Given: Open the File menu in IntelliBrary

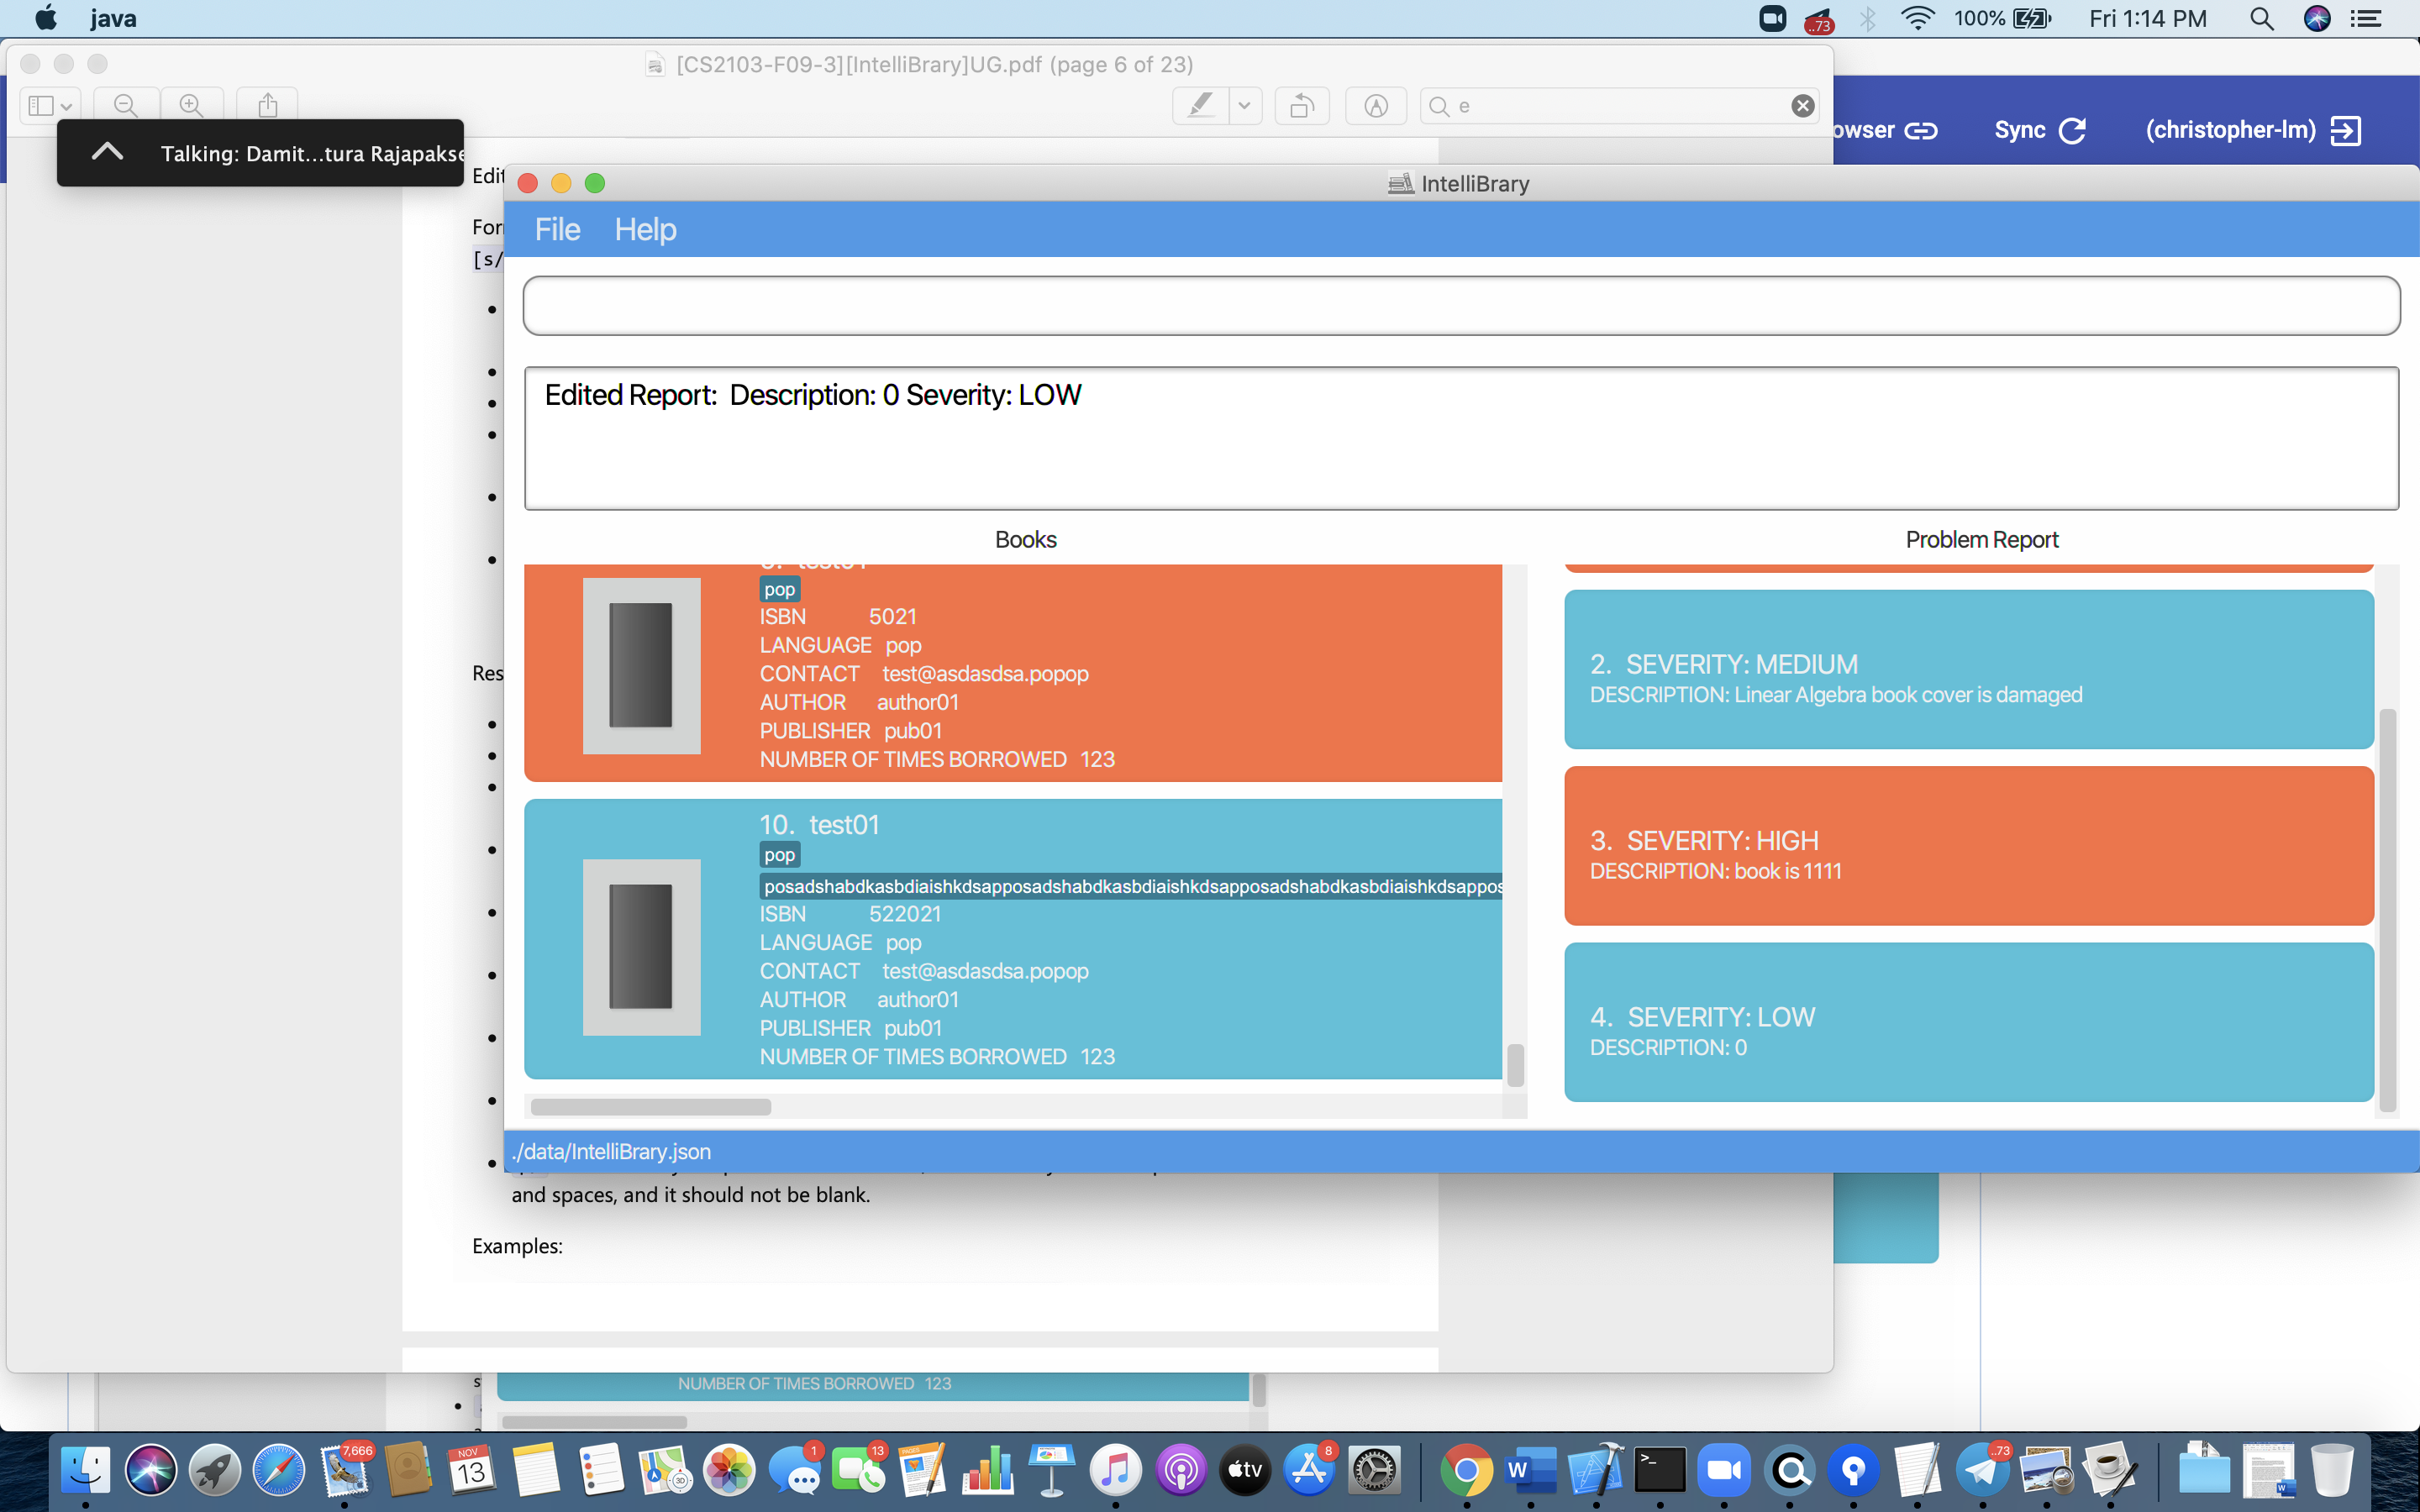Looking at the screenshot, I should [x=557, y=230].
